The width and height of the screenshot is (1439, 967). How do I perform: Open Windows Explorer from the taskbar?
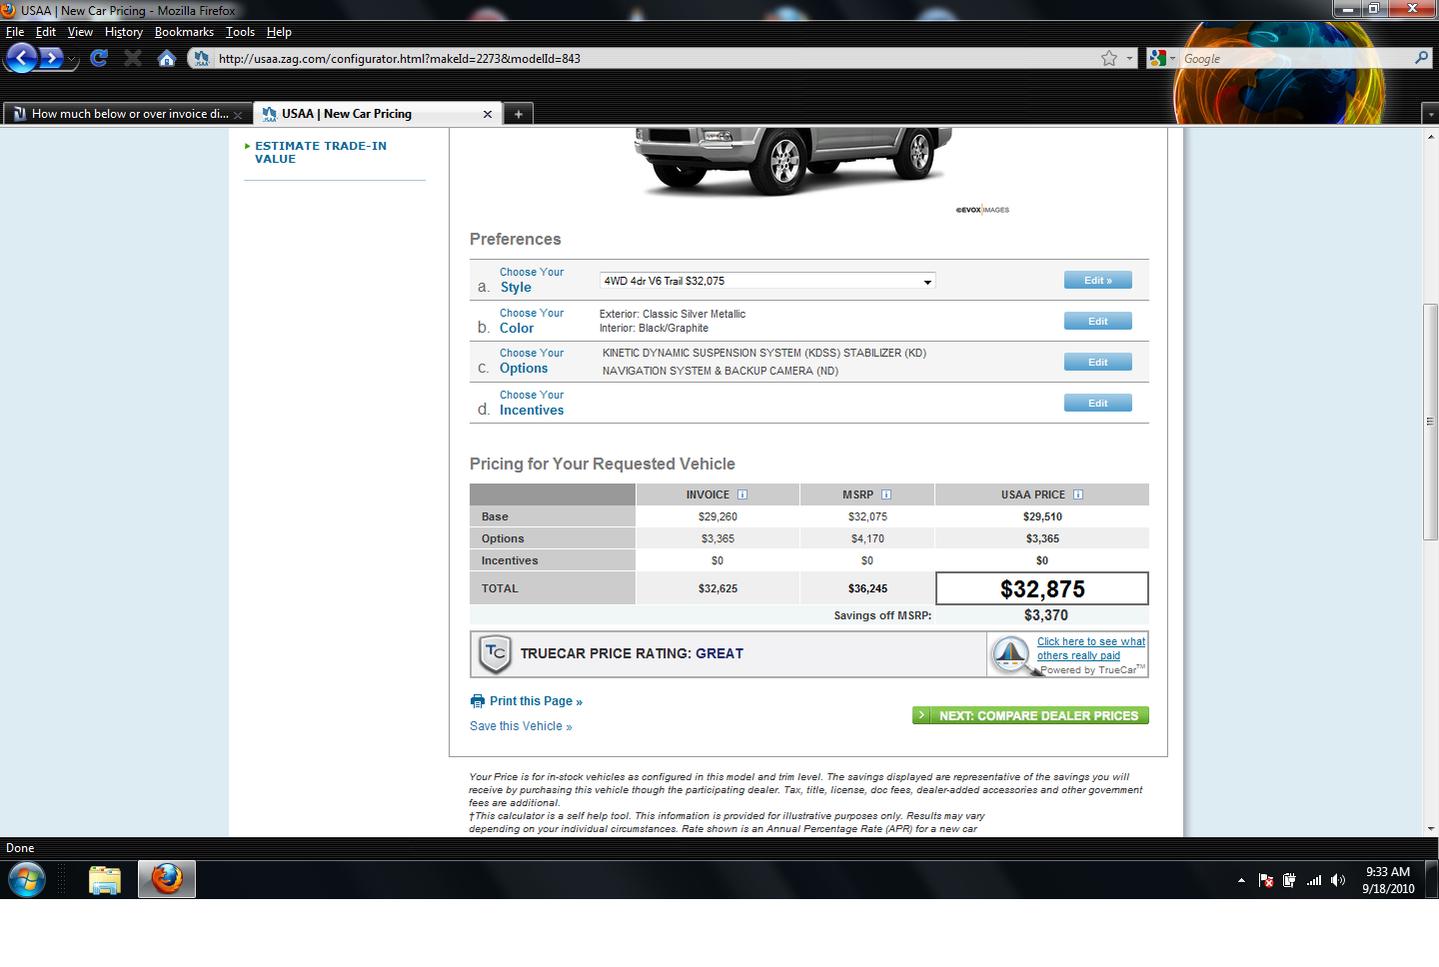(x=104, y=879)
